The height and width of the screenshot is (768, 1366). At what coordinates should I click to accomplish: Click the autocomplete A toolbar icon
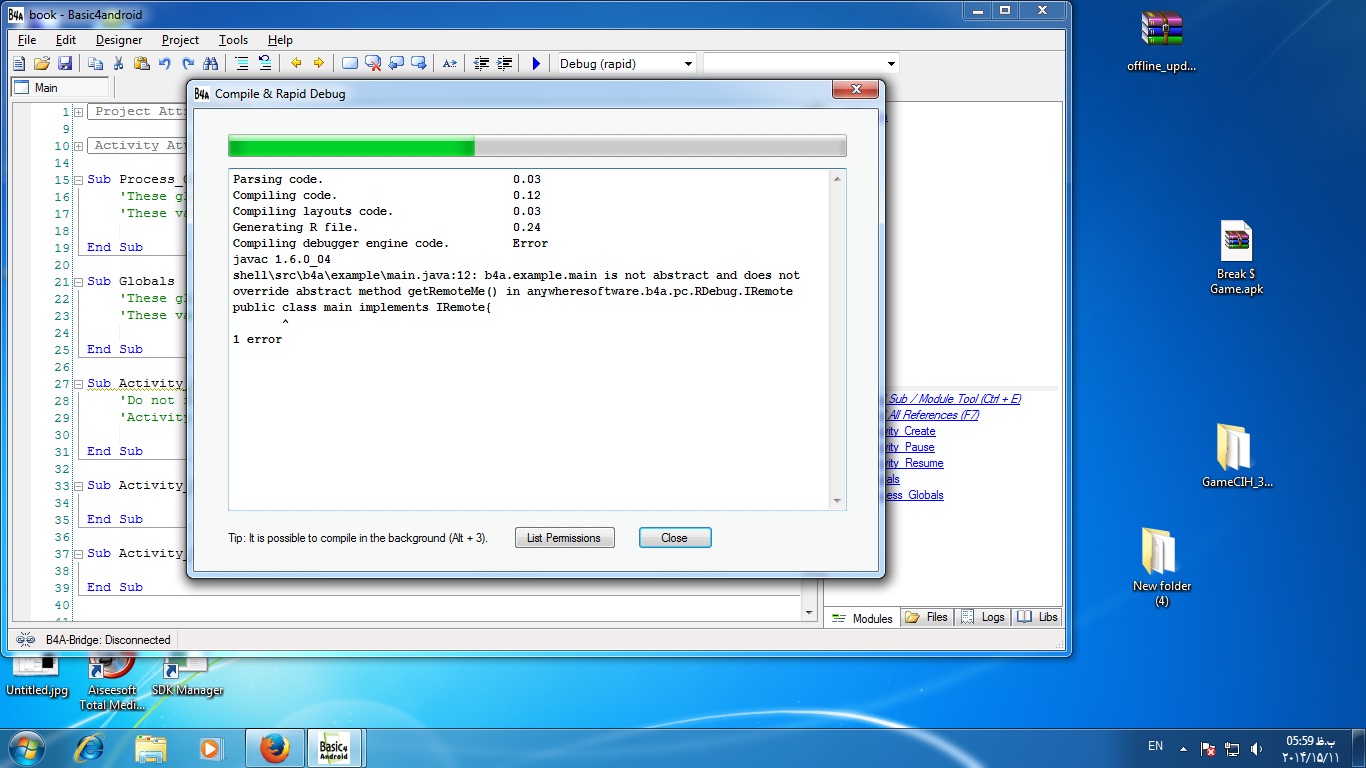[450, 63]
